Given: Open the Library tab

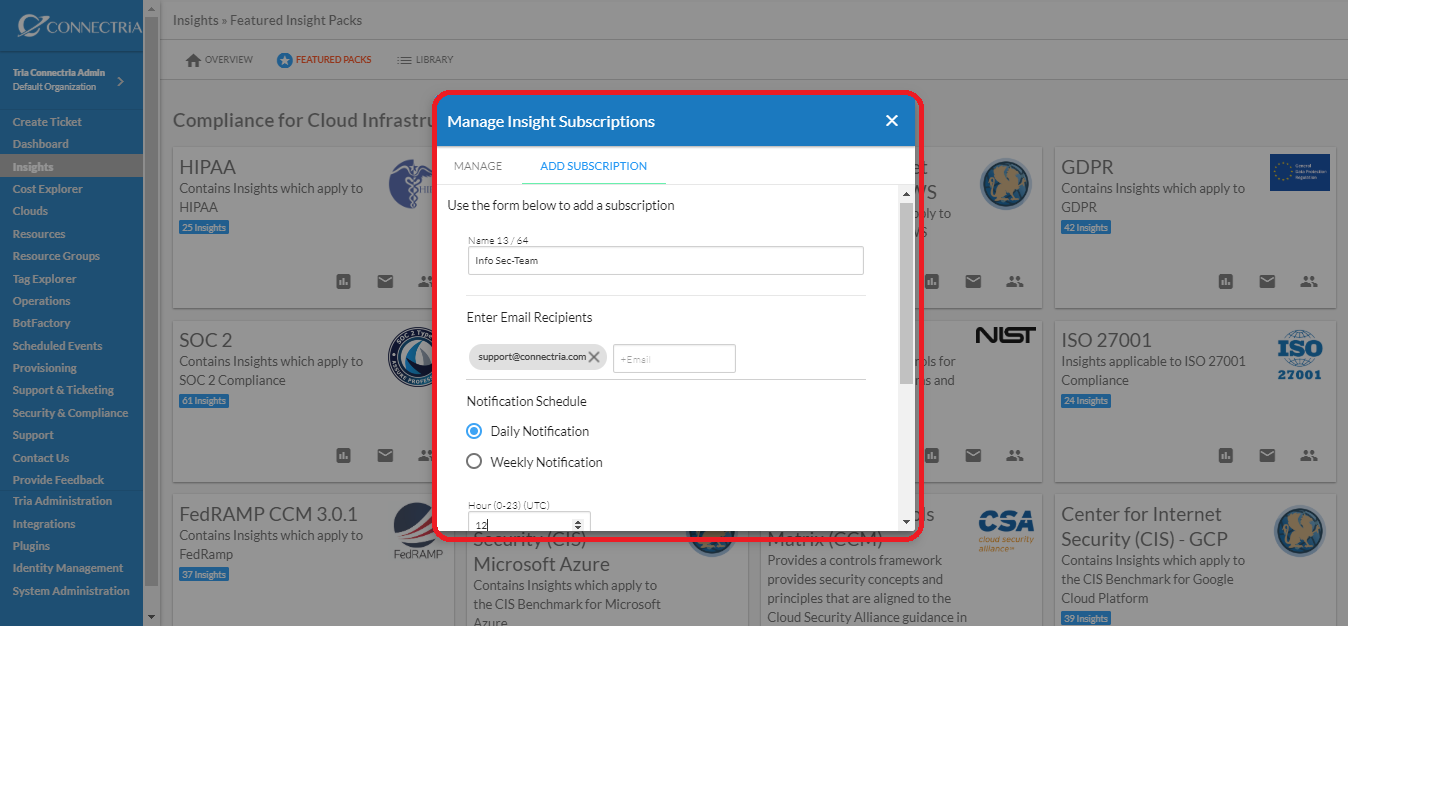Looking at the screenshot, I should [x=425, y=60].
